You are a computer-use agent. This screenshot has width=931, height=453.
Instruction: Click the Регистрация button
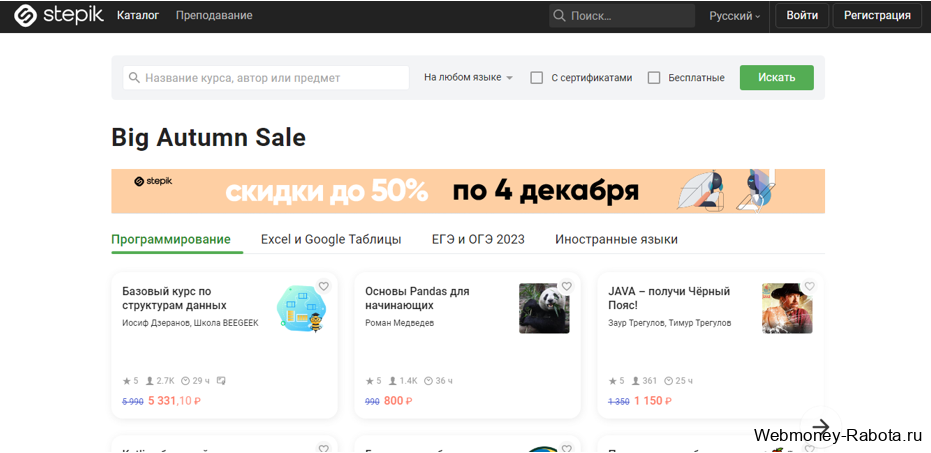(x=877, y=15)
